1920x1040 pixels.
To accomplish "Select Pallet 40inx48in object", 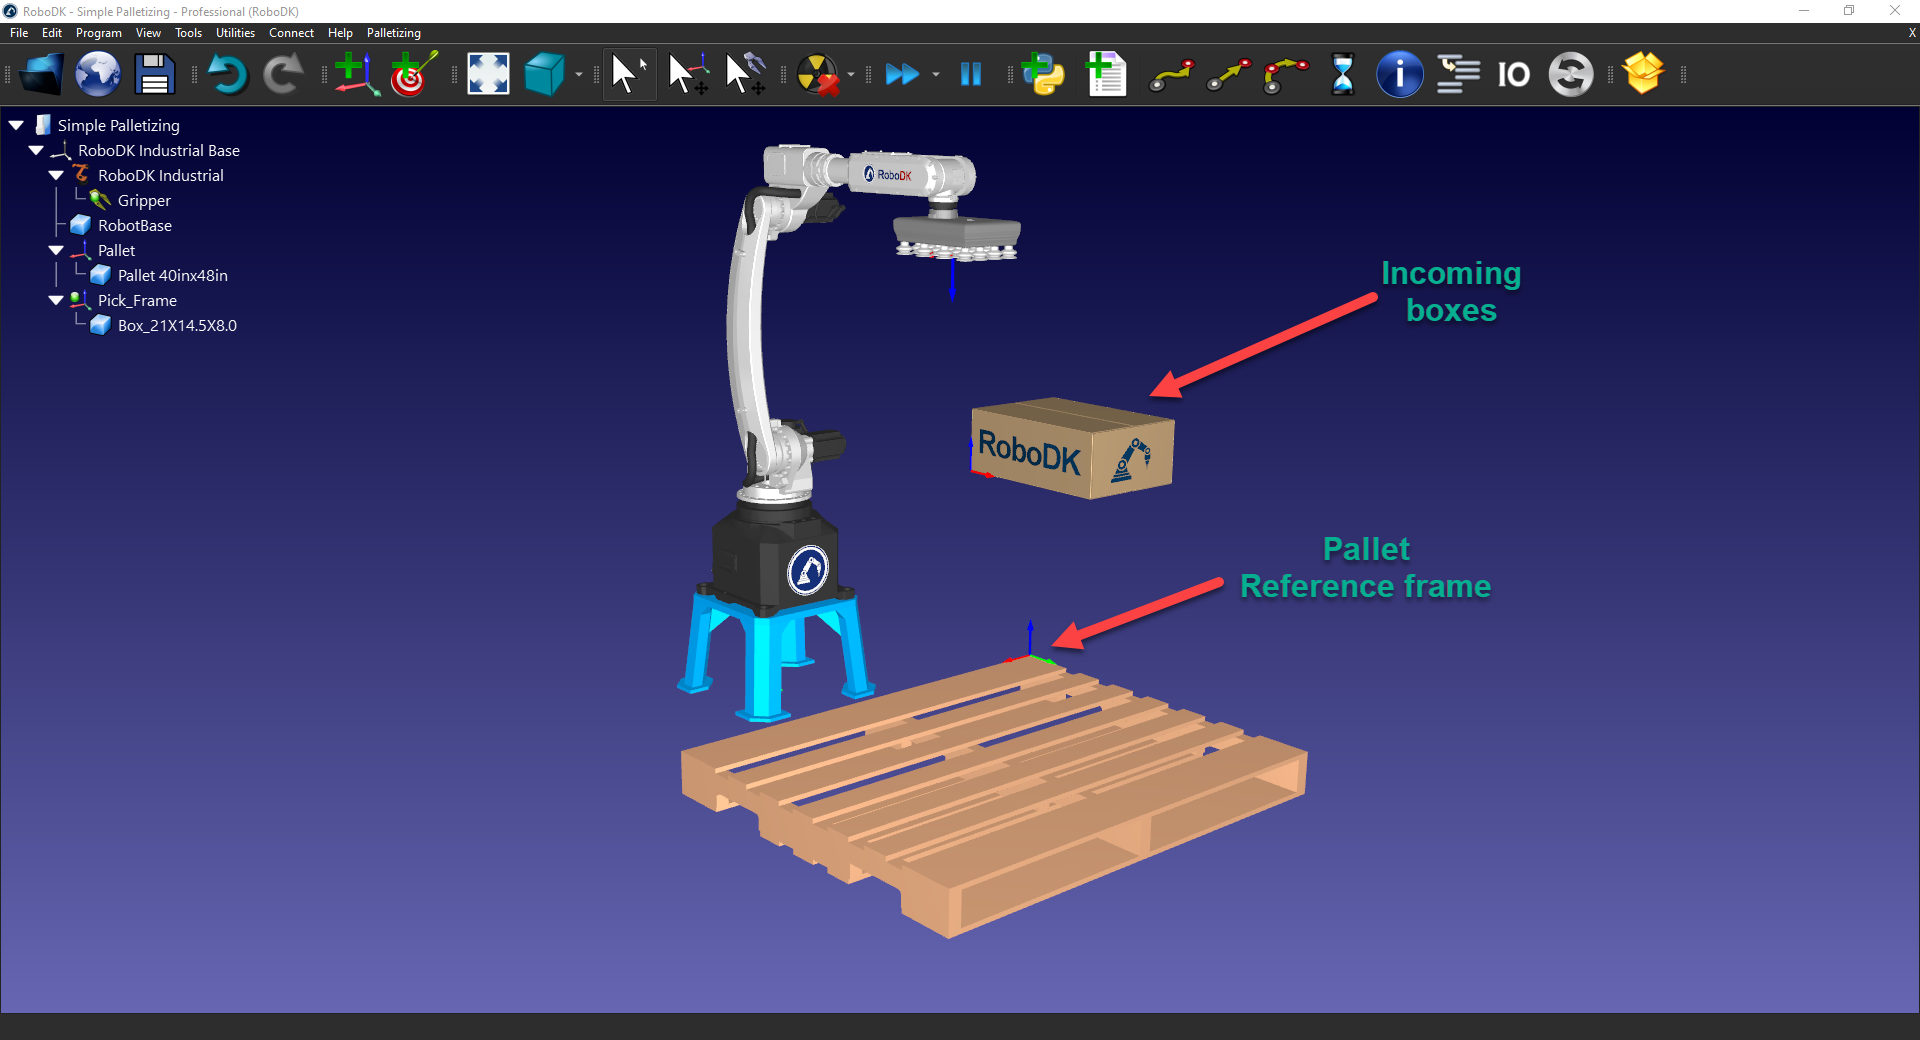I will 172,275.
